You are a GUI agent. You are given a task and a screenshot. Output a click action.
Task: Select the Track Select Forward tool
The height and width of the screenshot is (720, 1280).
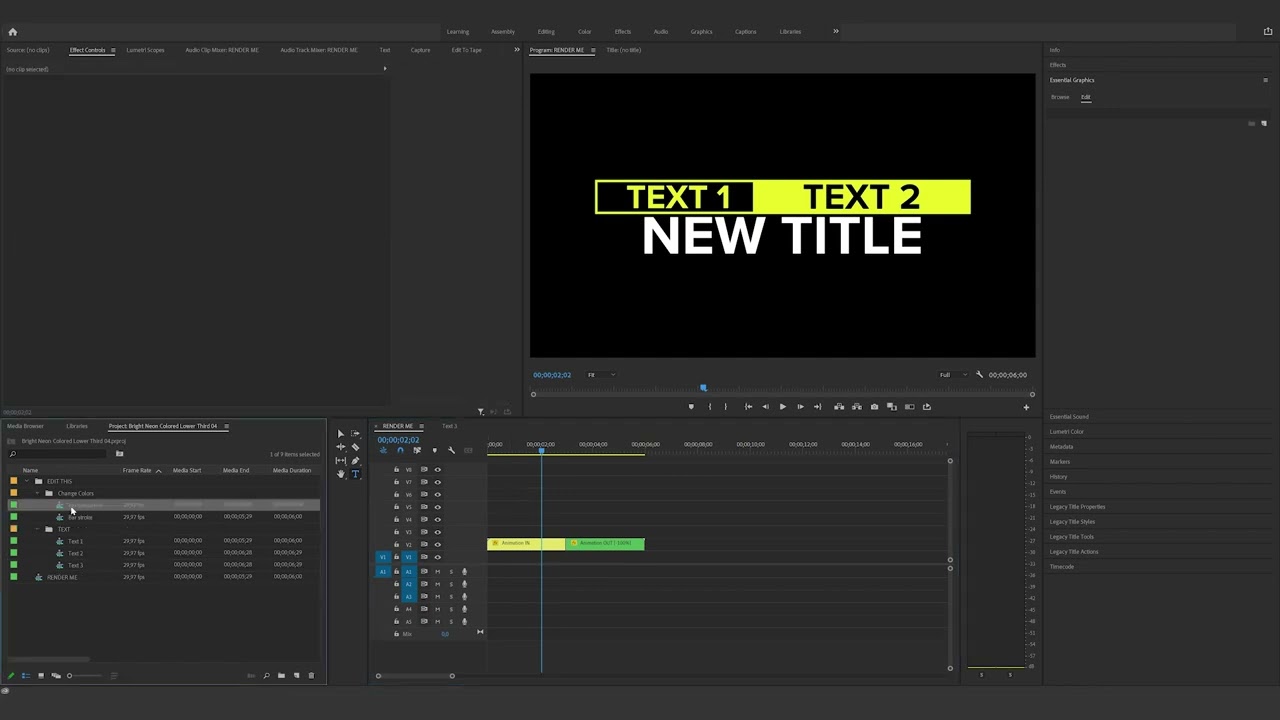(x=355, y=434)
